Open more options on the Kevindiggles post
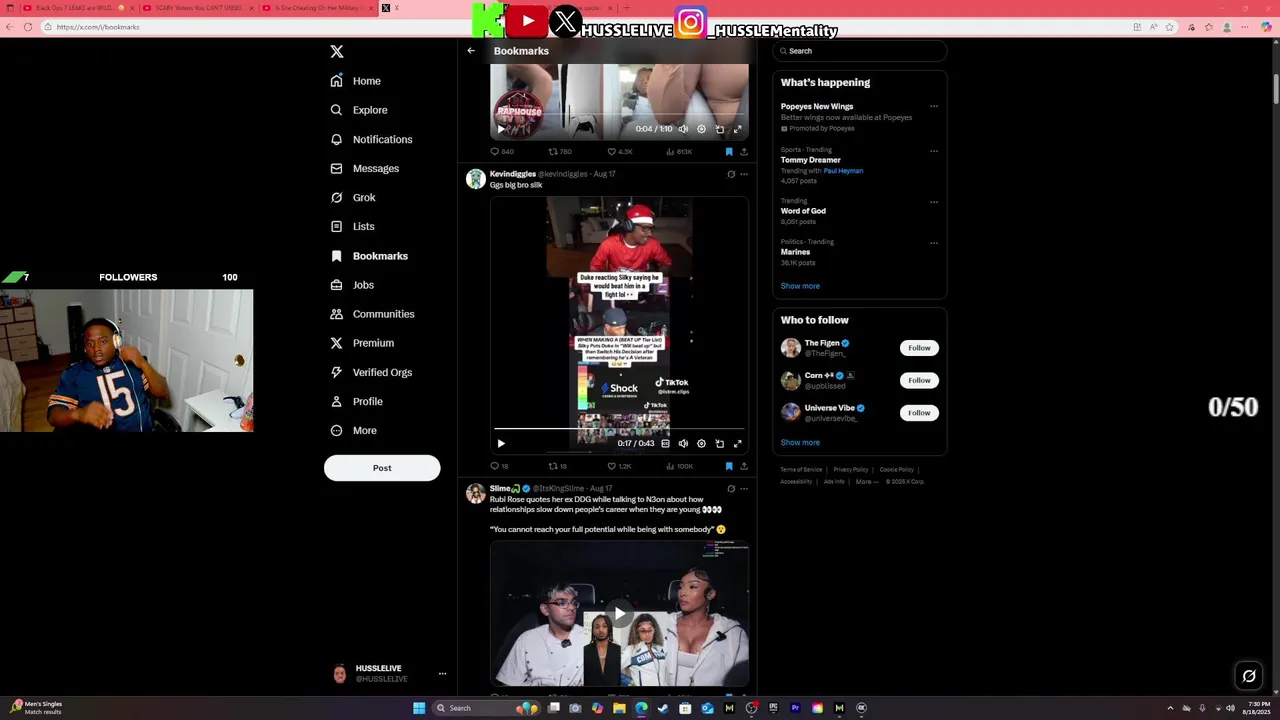This screenshot has width=1280, height=720. tap(744, 174)
